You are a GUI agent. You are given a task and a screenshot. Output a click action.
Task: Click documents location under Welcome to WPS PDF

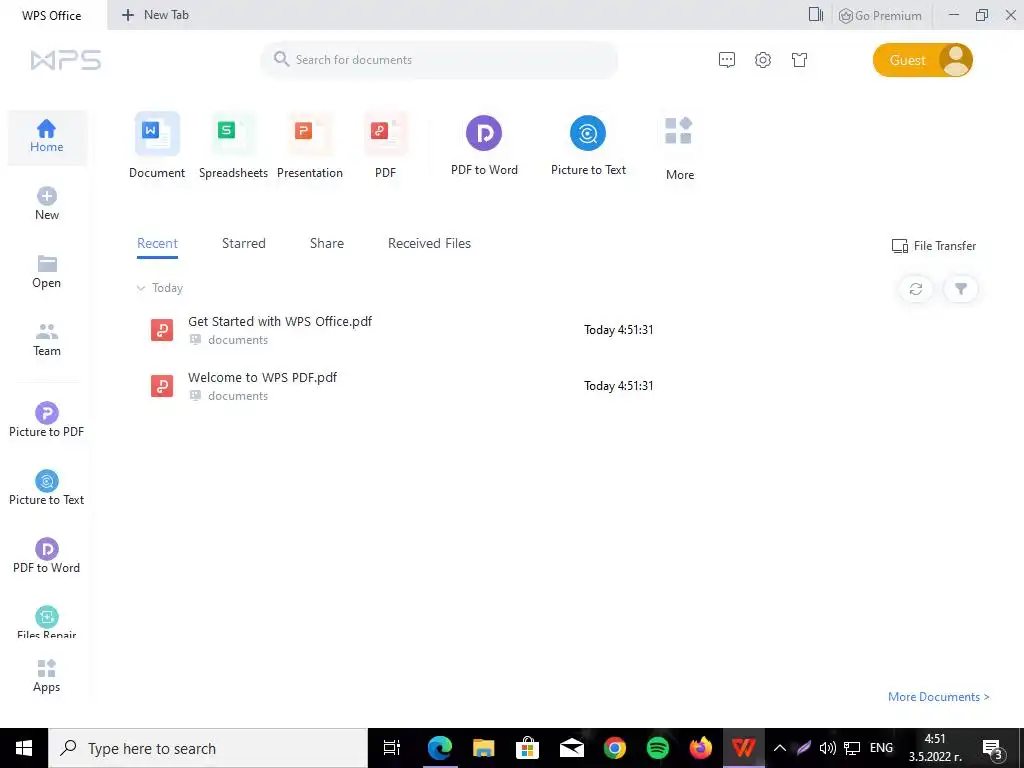pos(238,396)
